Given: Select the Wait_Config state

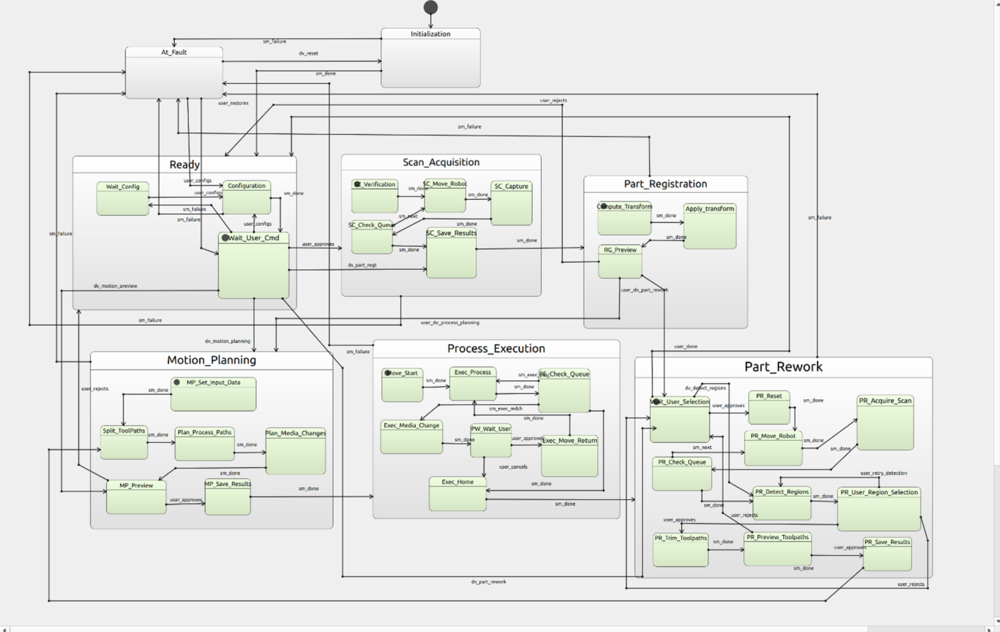Looking at the screenshot, I should (122, 198).
